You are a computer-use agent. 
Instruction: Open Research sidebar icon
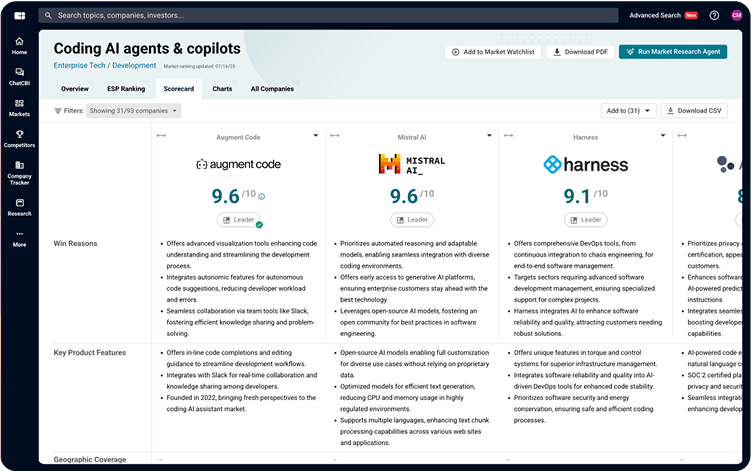click(x=19, y=206)
